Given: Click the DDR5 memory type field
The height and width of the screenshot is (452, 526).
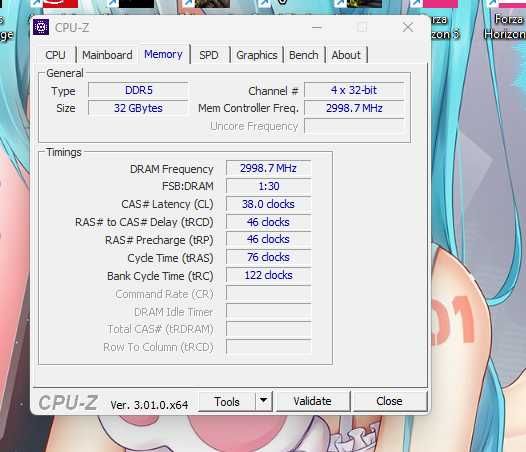Looking at the screenshot, I should coord(138,90).
